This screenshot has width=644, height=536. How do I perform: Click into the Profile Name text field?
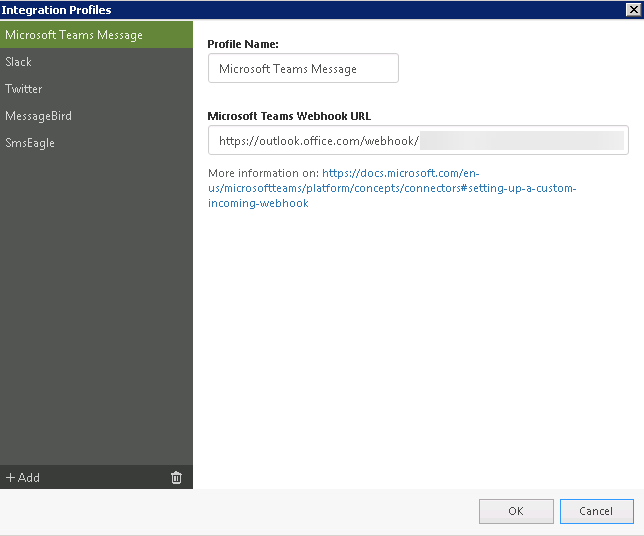(x=303, y=69)
